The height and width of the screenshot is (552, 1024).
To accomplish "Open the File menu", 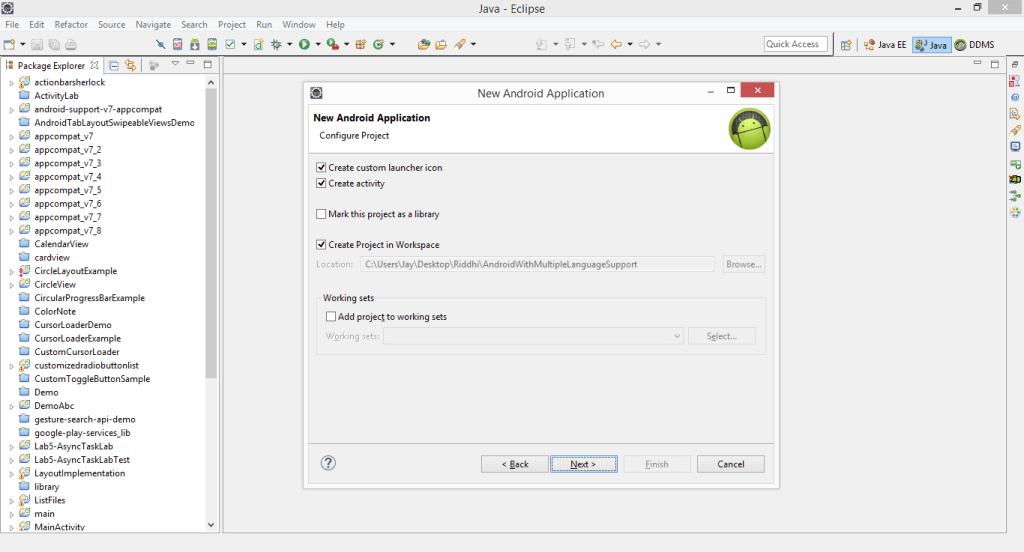I will [x=12, y=24].
